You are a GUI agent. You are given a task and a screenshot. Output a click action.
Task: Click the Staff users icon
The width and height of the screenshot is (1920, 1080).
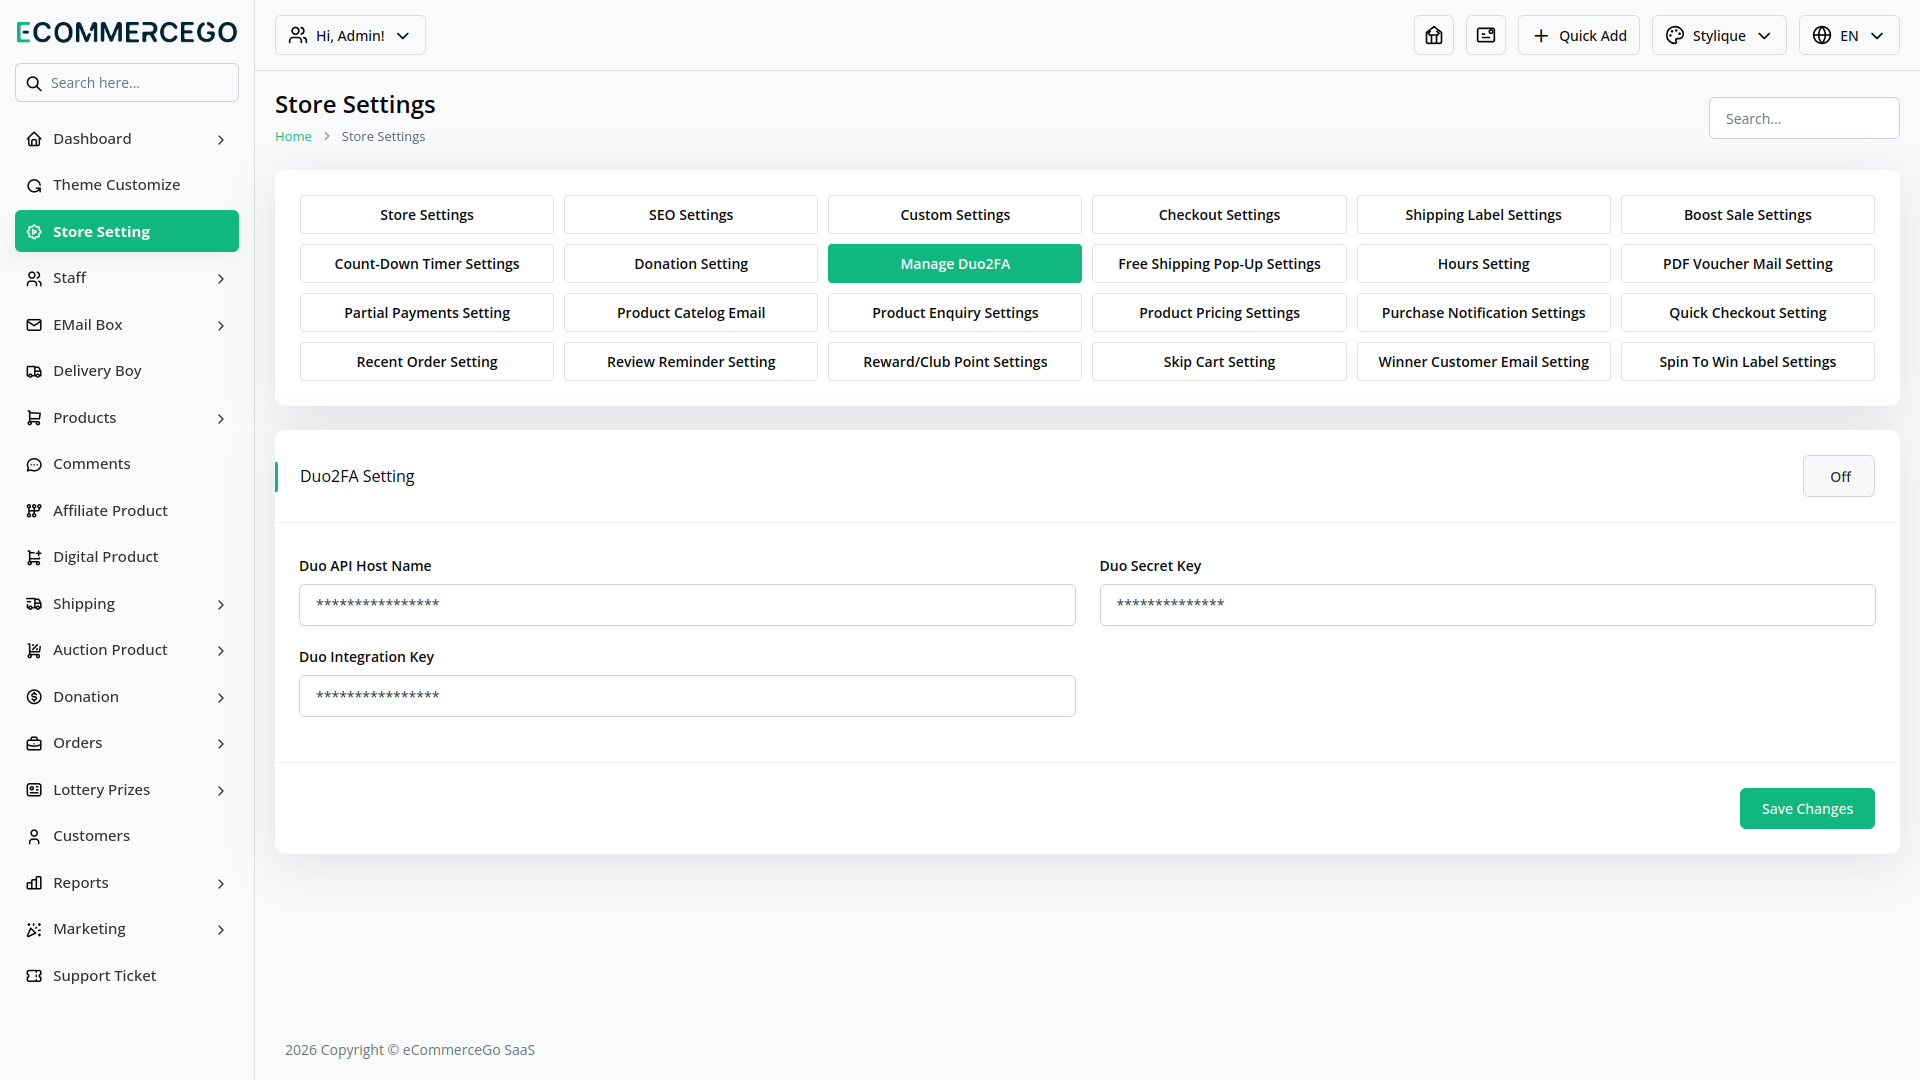[x=34, y=278]
